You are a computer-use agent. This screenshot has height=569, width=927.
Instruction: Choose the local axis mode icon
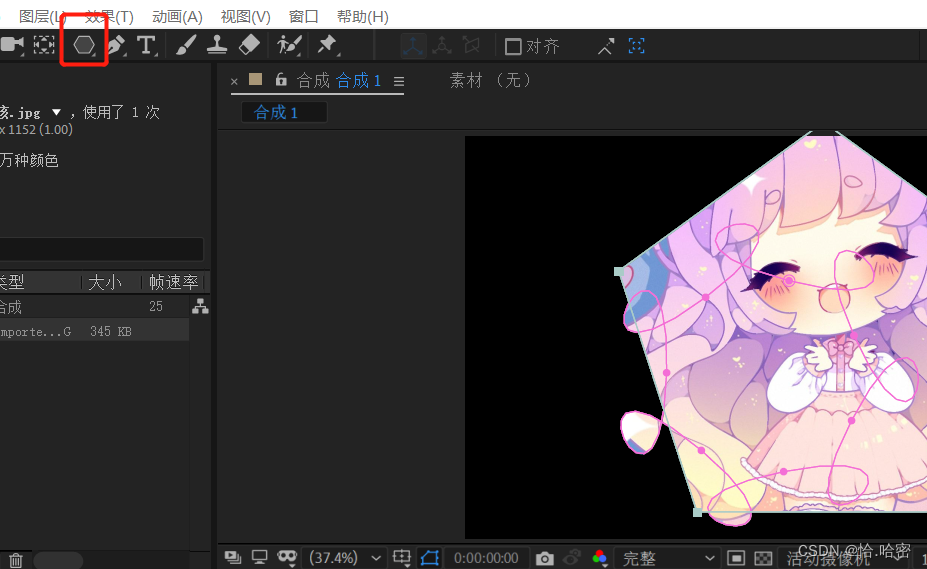tap(413, 46)
